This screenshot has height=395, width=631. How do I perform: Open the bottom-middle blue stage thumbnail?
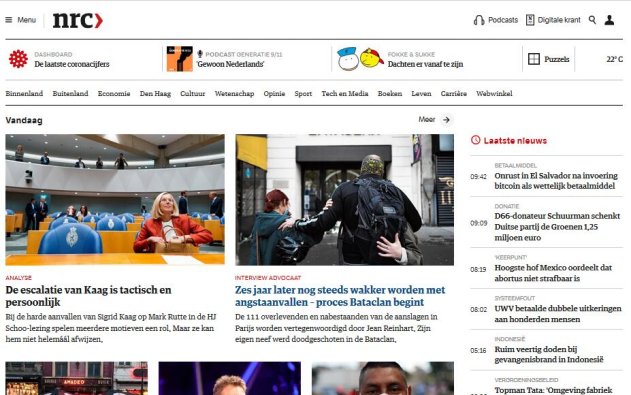click(x=230, y=378)
